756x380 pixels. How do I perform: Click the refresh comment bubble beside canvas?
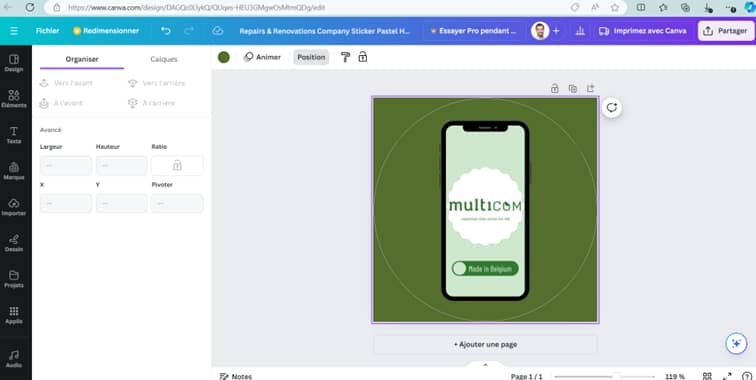click(611, 108)
